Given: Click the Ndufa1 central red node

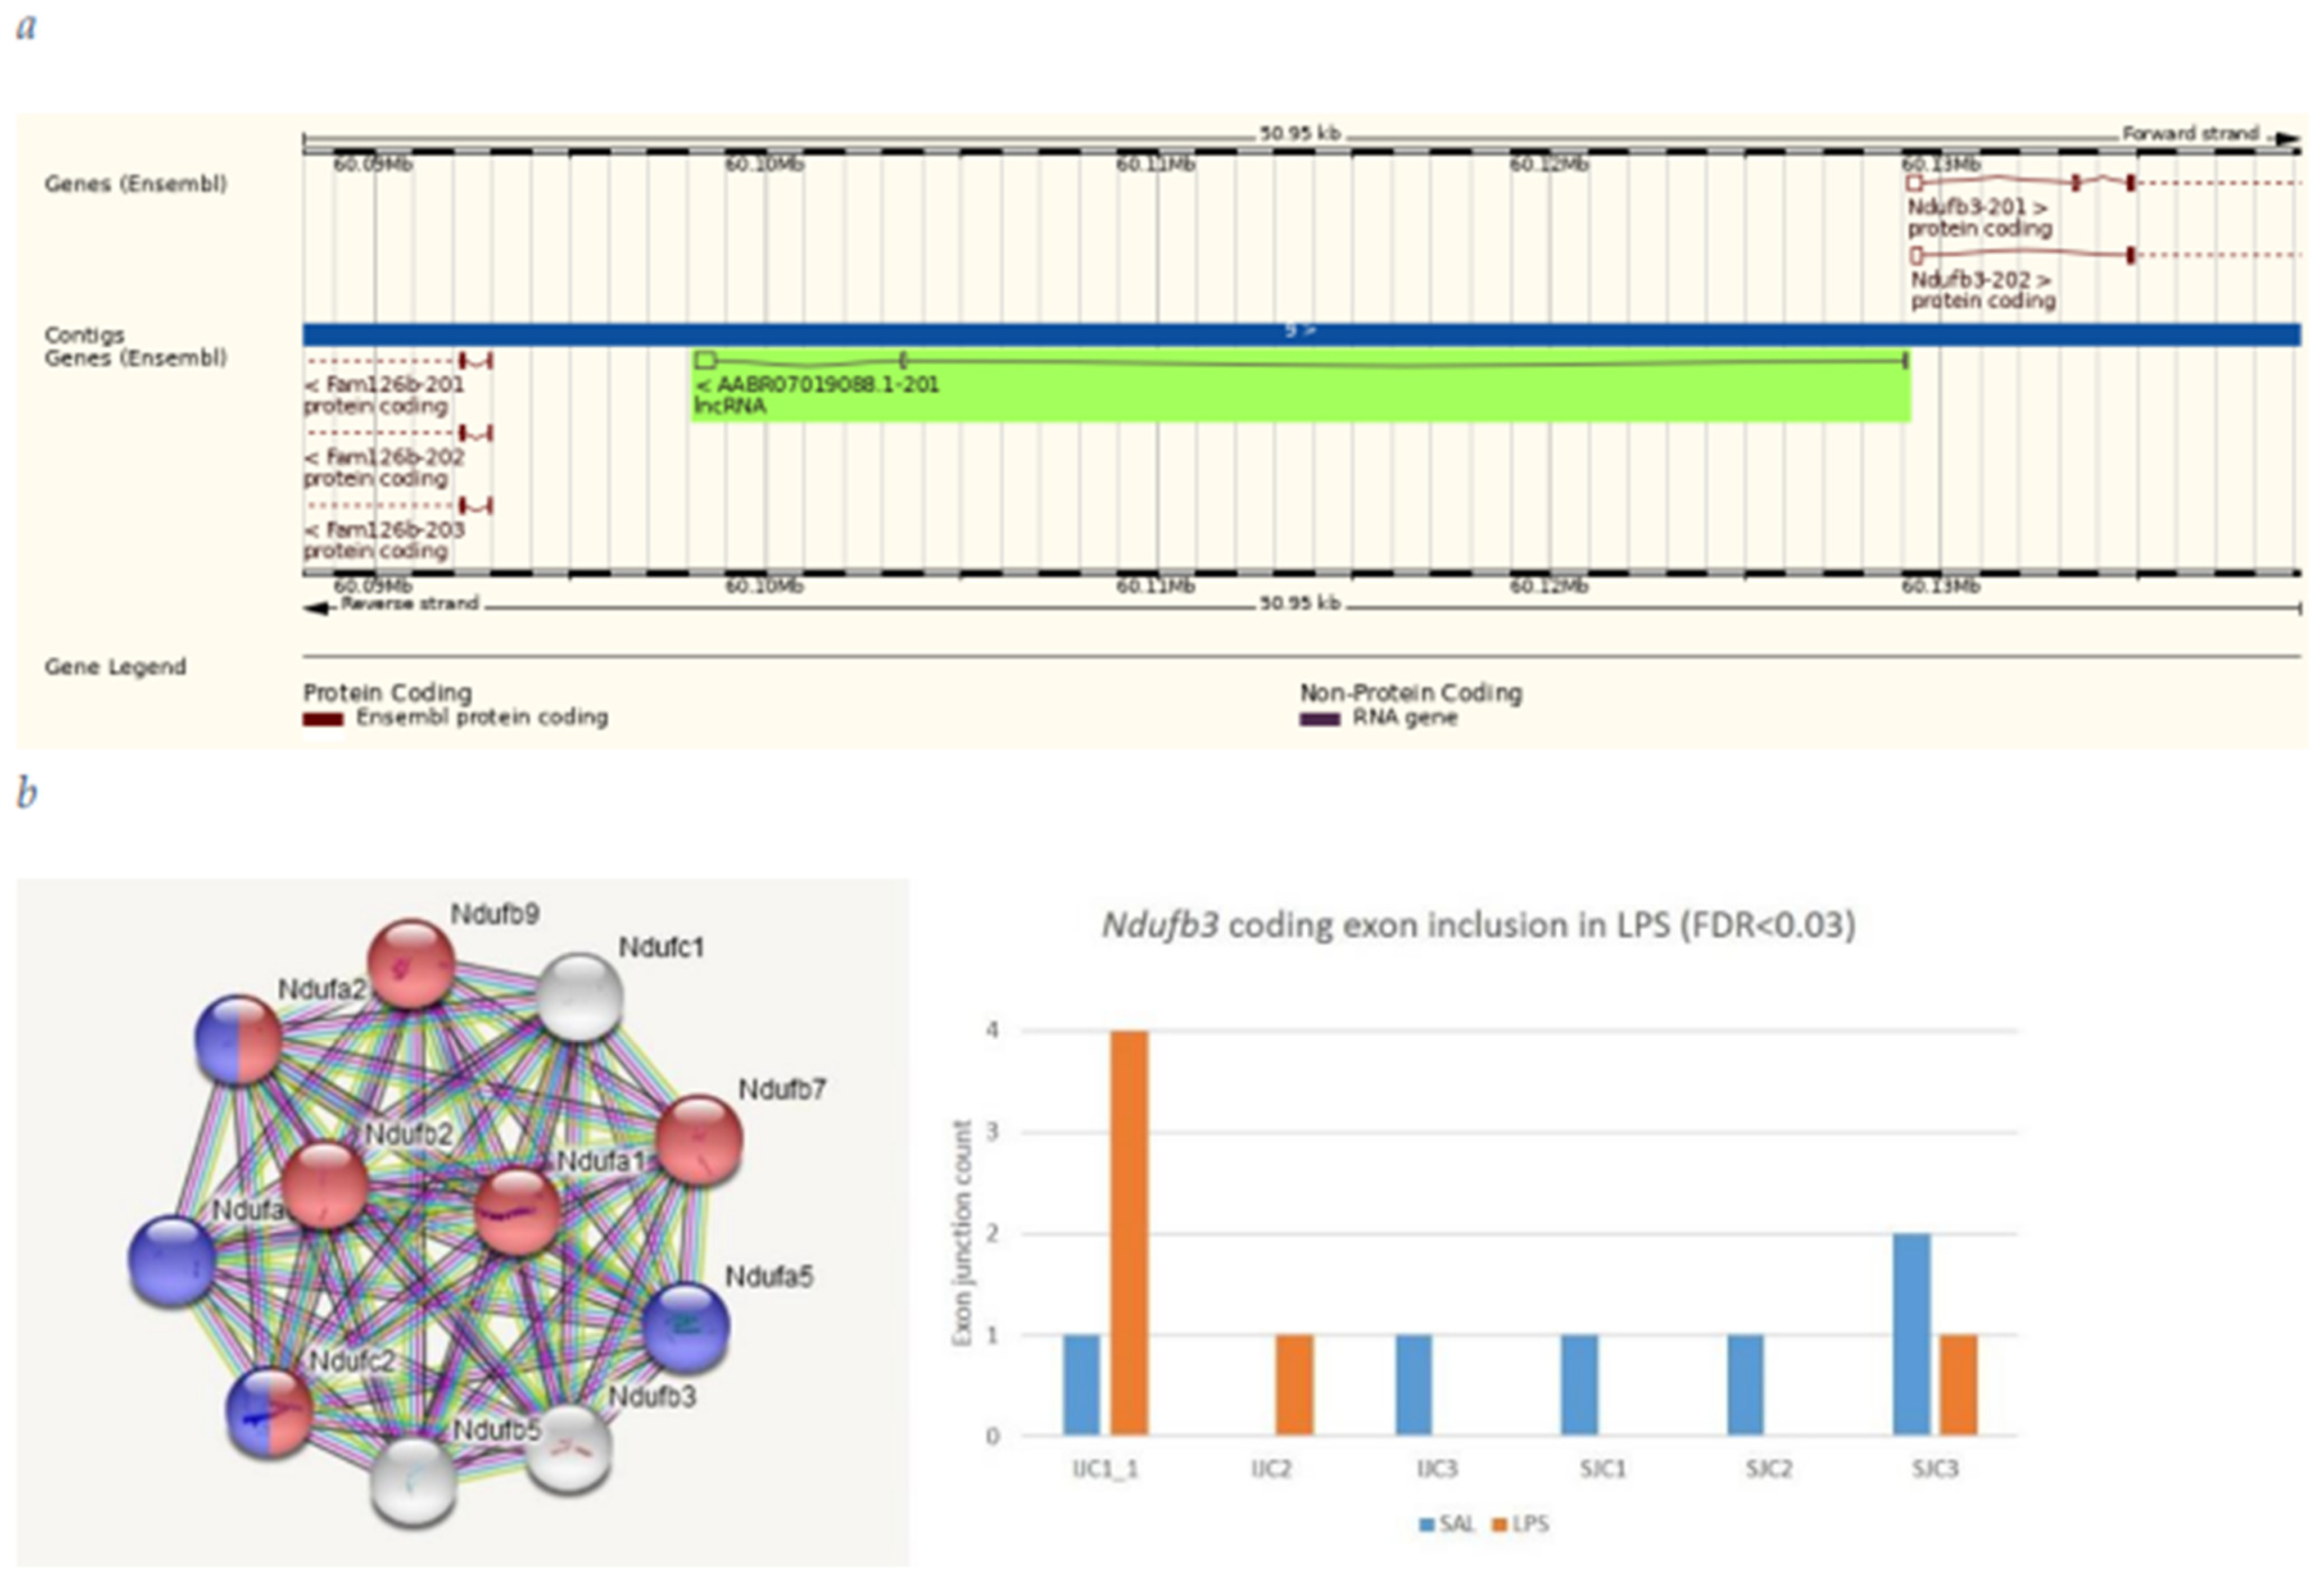Looking at the screenshot, I should (x=517, y=1213).
